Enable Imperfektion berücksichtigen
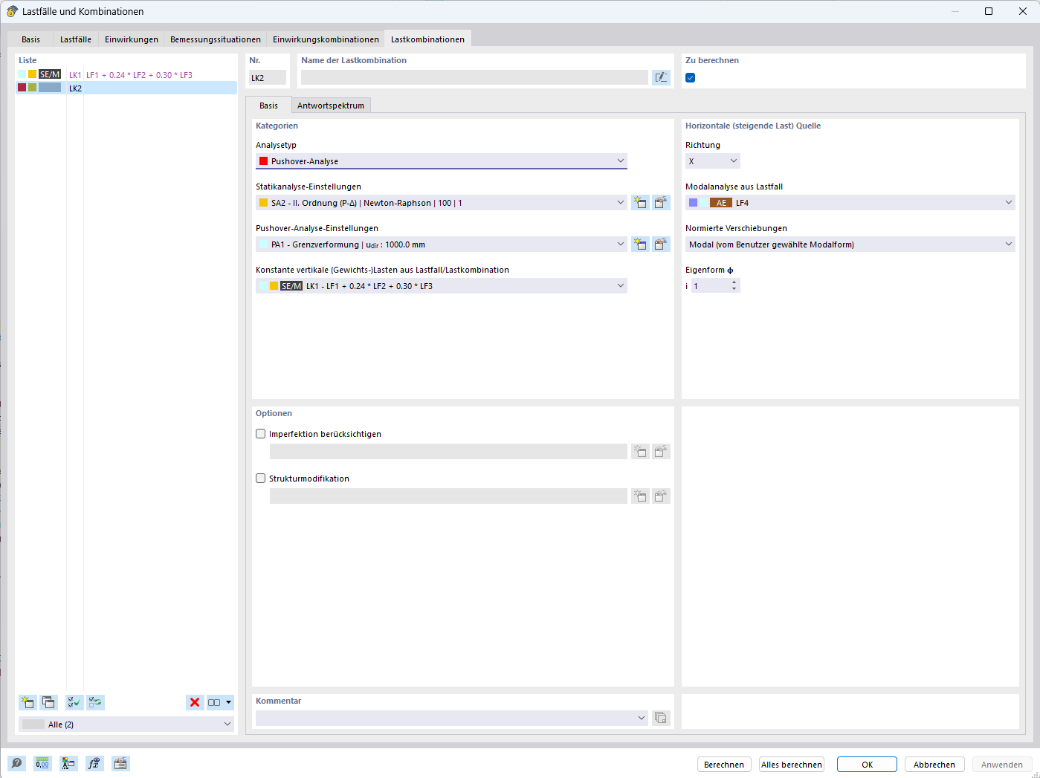Screen dimensions: 1040x778 pyautogui.click(x=261, y=434)
